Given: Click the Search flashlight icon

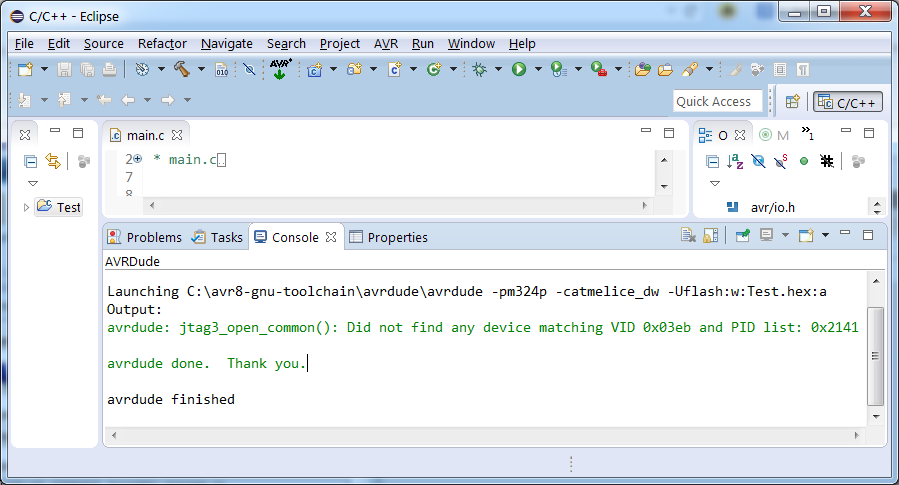Looking at the screenshot, I should click(689, 69).
